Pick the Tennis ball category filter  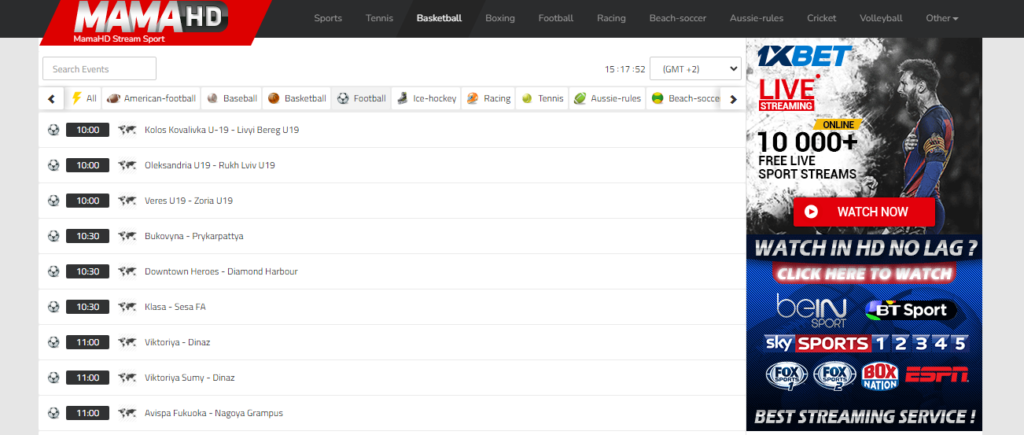click(x=541, y=99)
